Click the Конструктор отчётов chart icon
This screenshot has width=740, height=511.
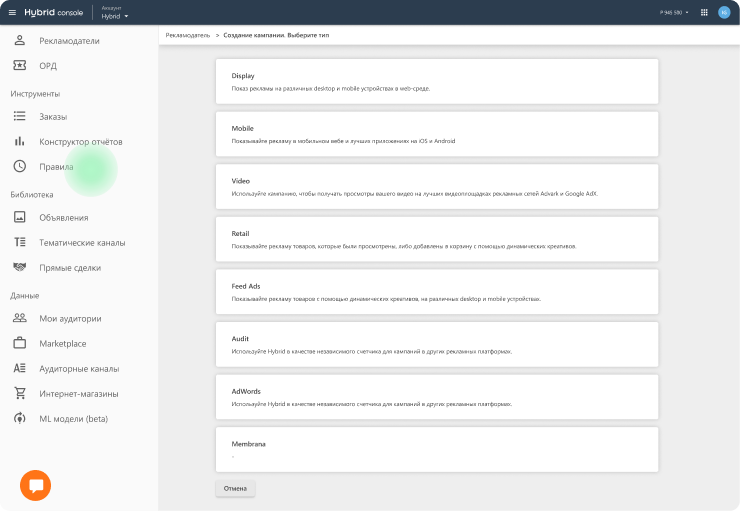tap(19, 142)
